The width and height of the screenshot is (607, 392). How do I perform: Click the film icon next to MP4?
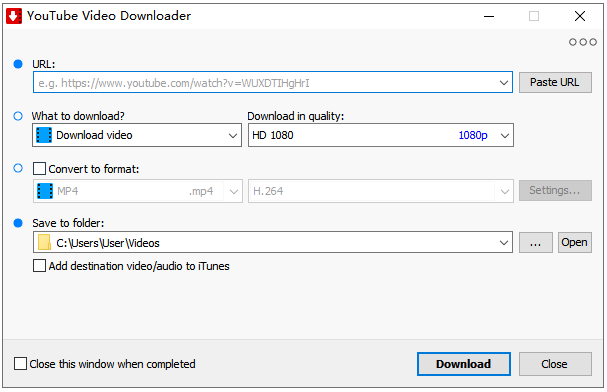click(x=45, y=191)
